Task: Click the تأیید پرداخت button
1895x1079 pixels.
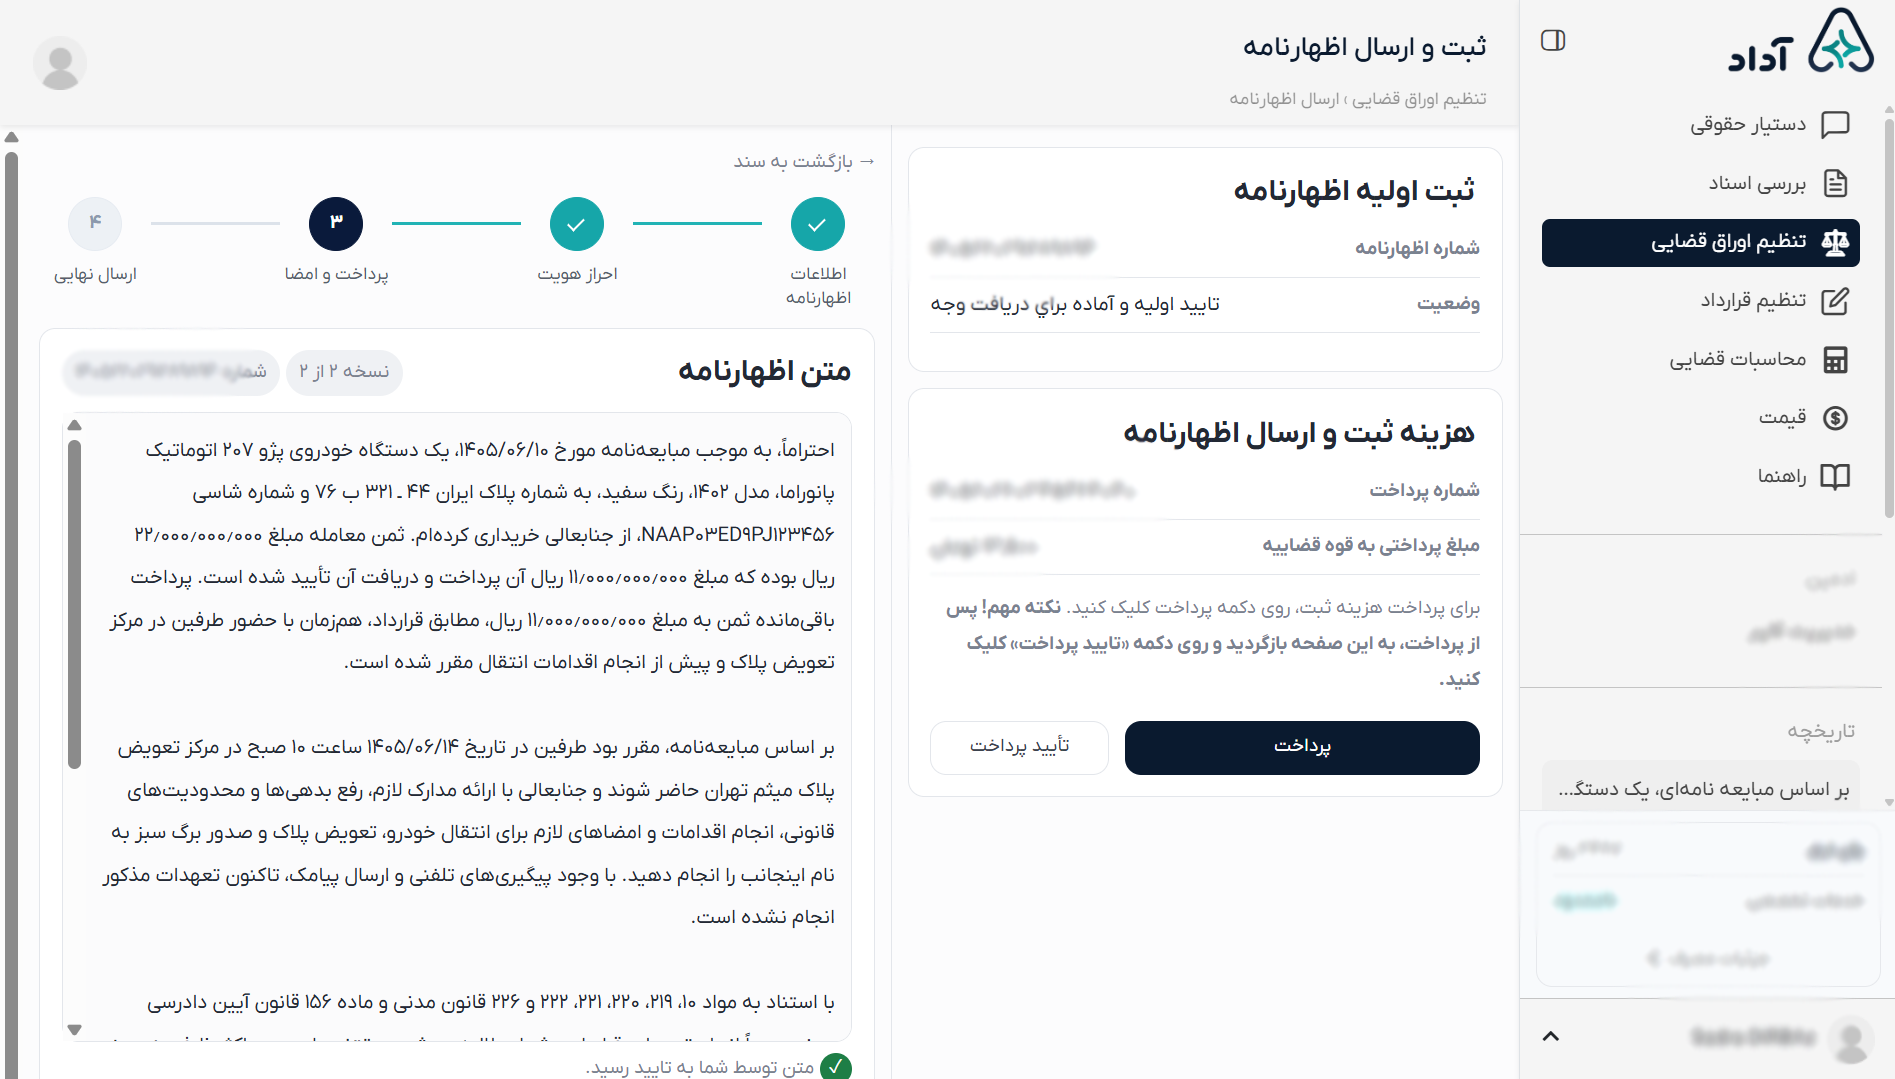Action: pos(1019,747)
